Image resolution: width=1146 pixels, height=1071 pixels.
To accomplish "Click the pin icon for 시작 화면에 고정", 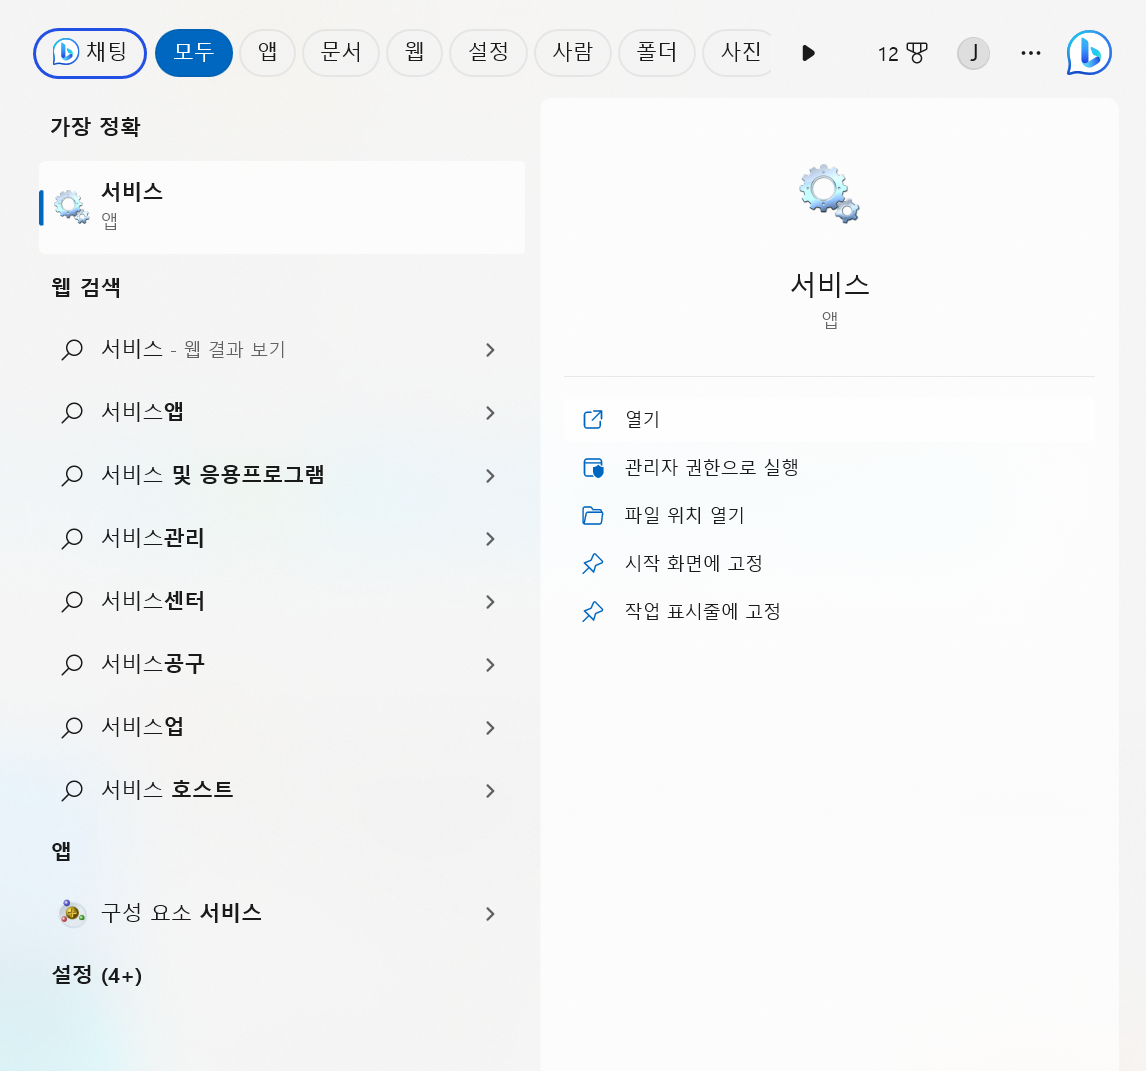I will [x=593, y=563].
